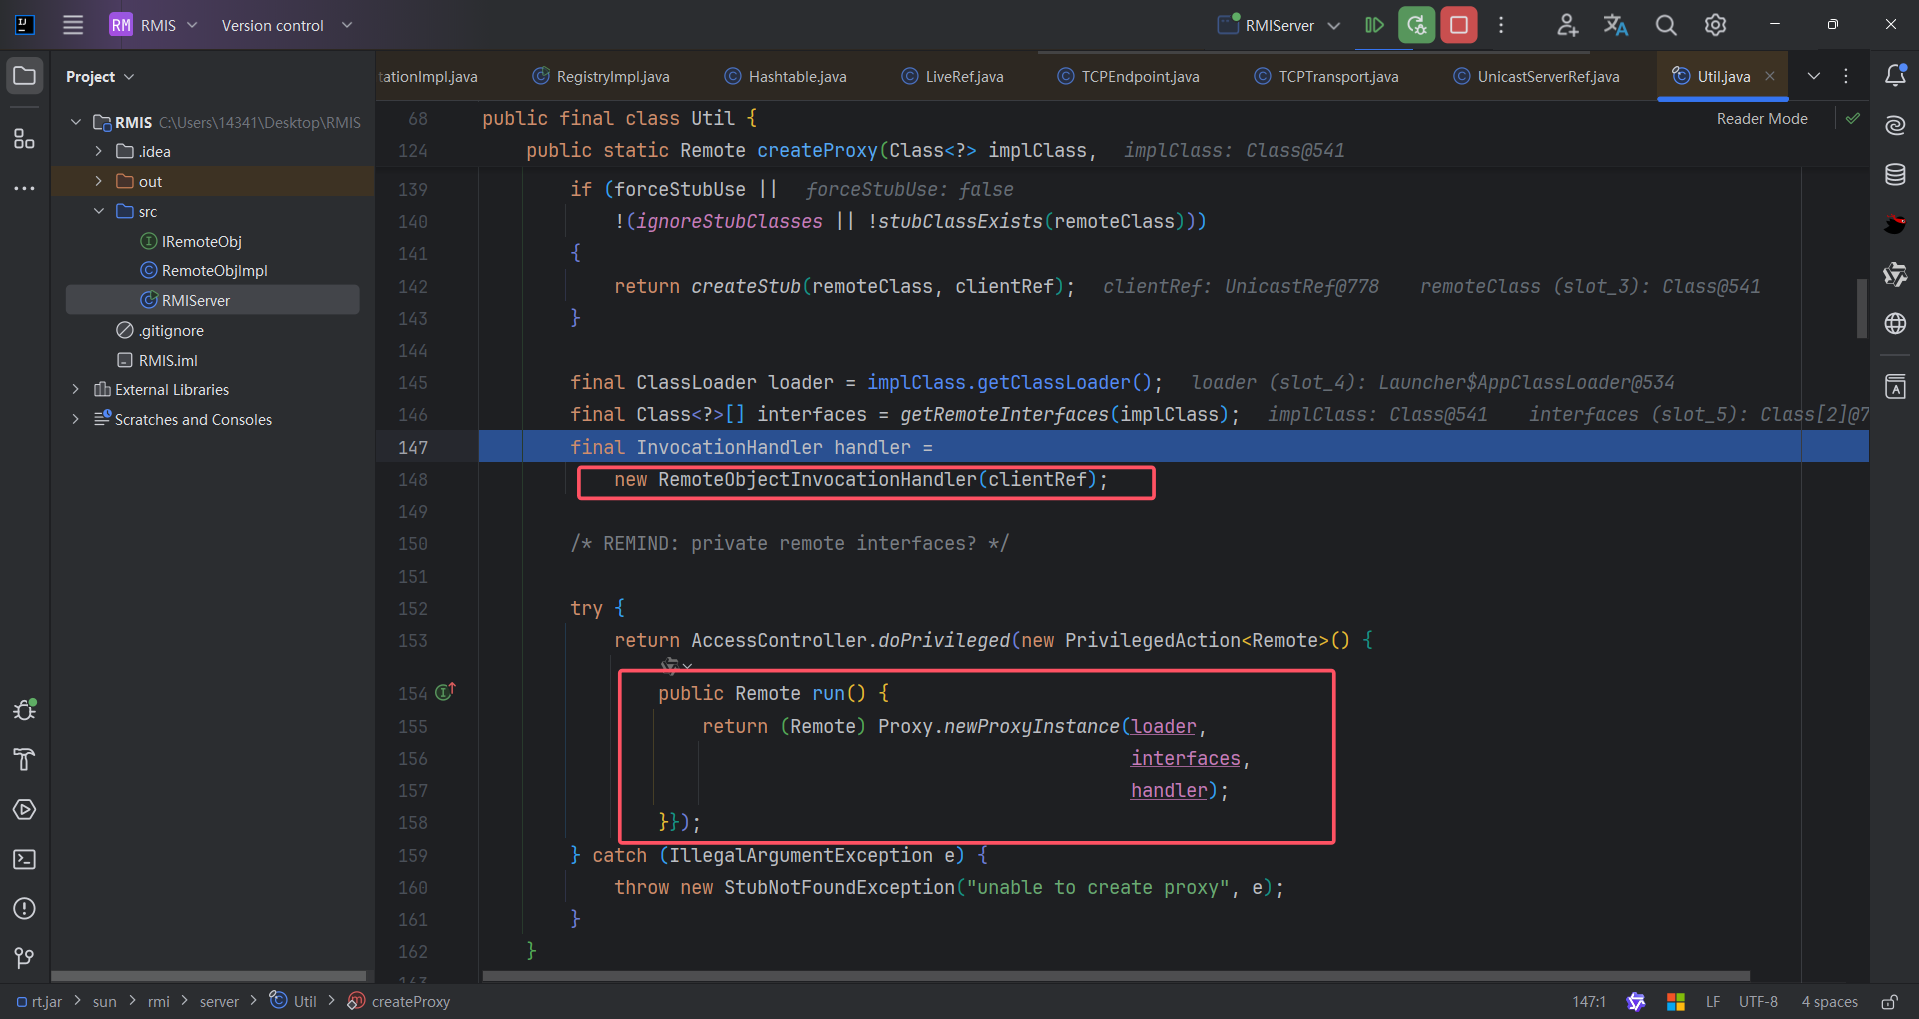This screenshot has height=1019, width=1919.
Task: Open the RMIServer run configuration dropdown
Action: coord(1279,25)
